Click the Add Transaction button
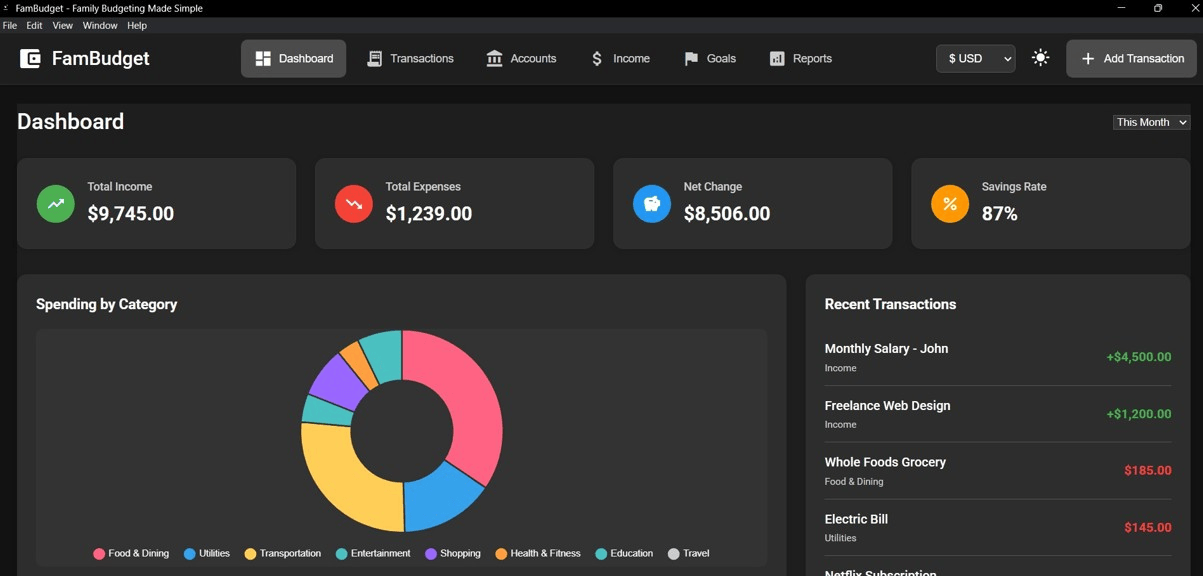Viewport: 1203px width, 576px height. 1130,58
